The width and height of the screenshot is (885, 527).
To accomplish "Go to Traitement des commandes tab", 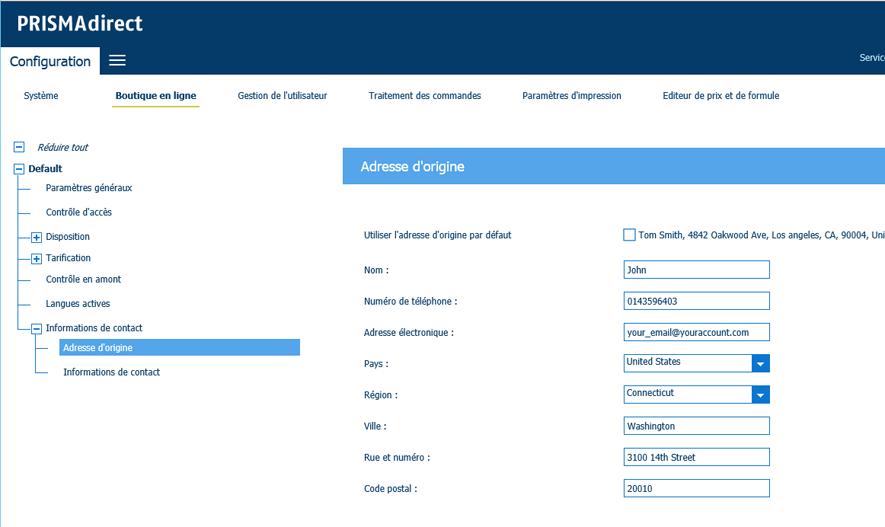I will (424, 95).
